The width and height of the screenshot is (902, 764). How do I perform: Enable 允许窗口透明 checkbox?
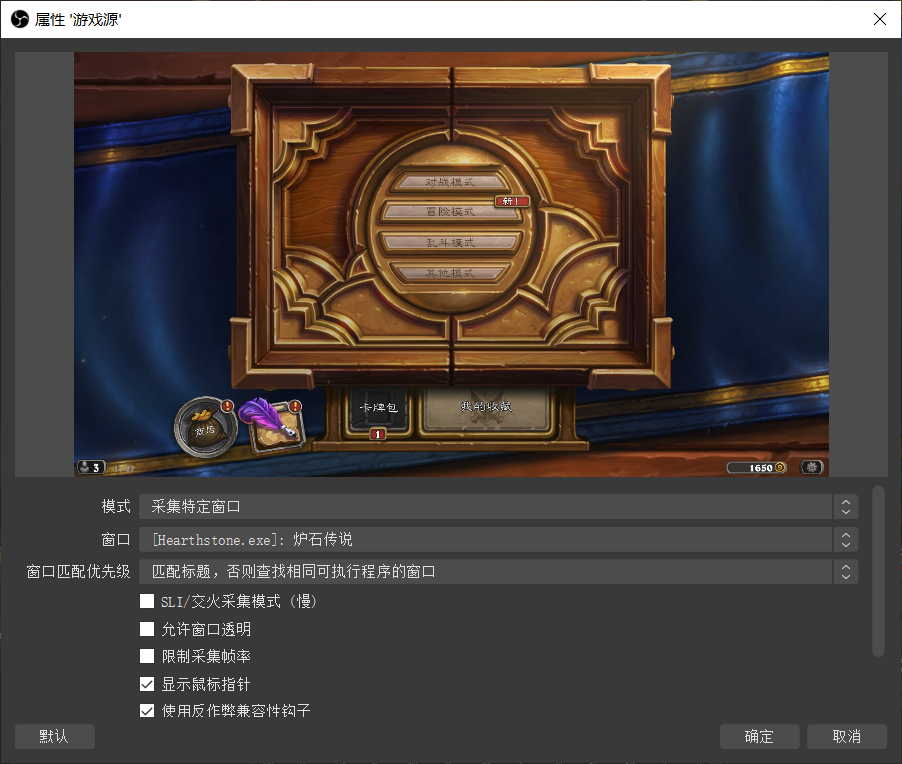coord(147,629)
